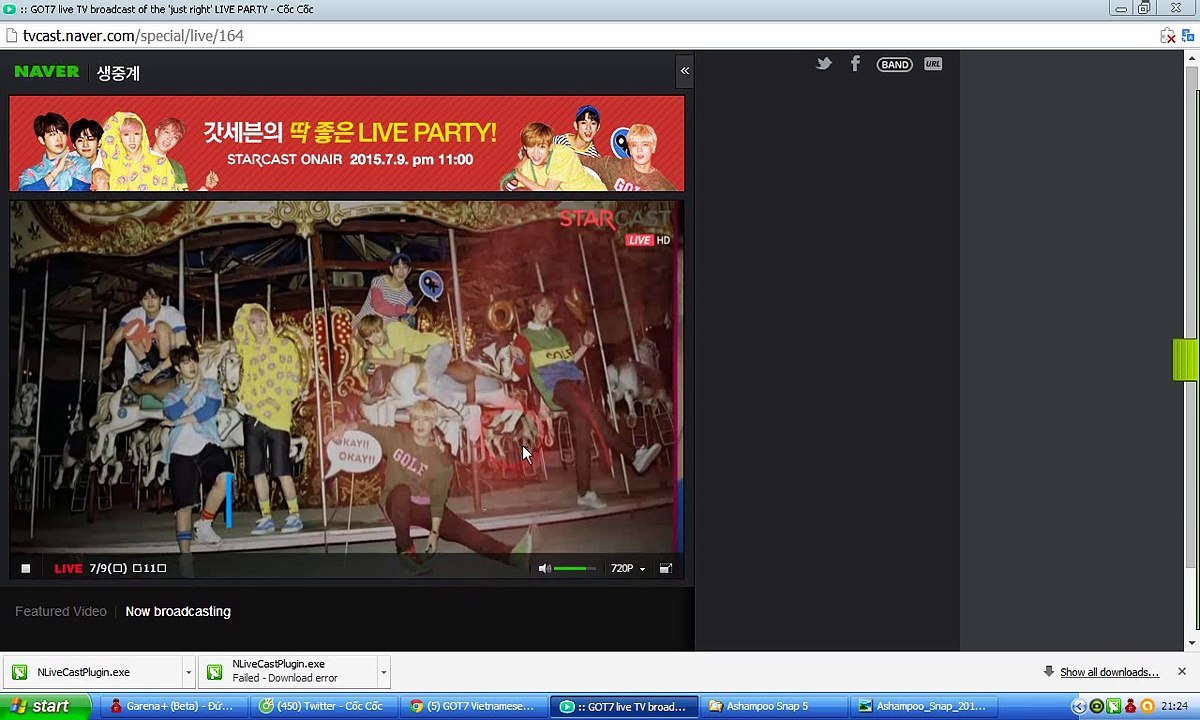Click Show all downloads link

[1109, 672]
